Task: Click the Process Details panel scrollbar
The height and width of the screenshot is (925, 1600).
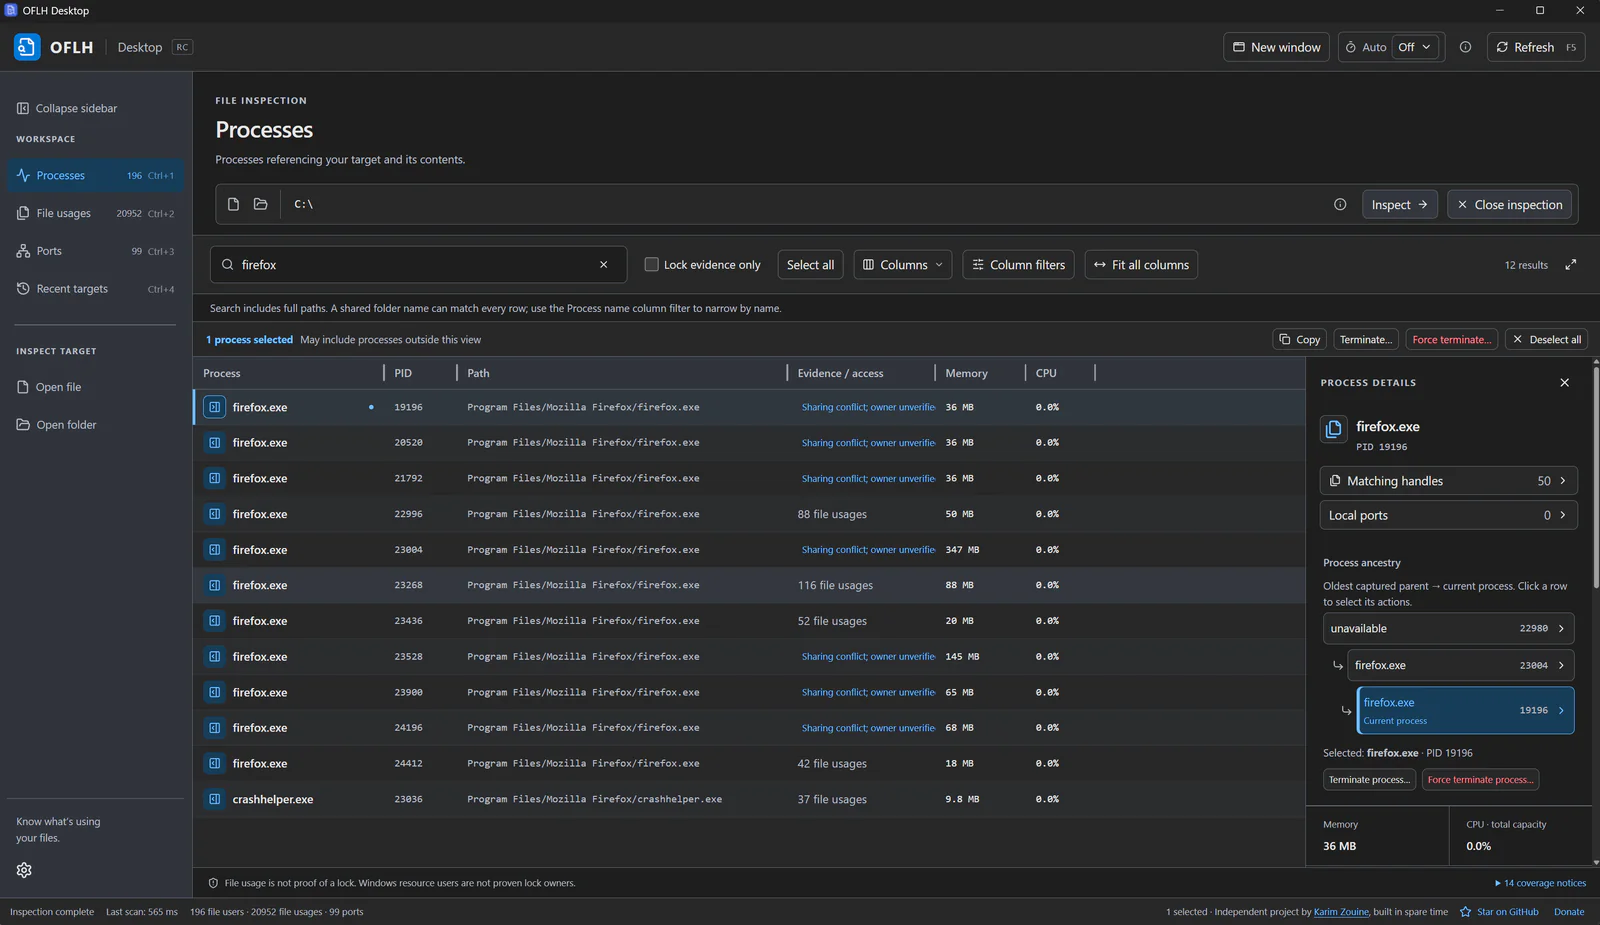Action: tap(1596, 478)
